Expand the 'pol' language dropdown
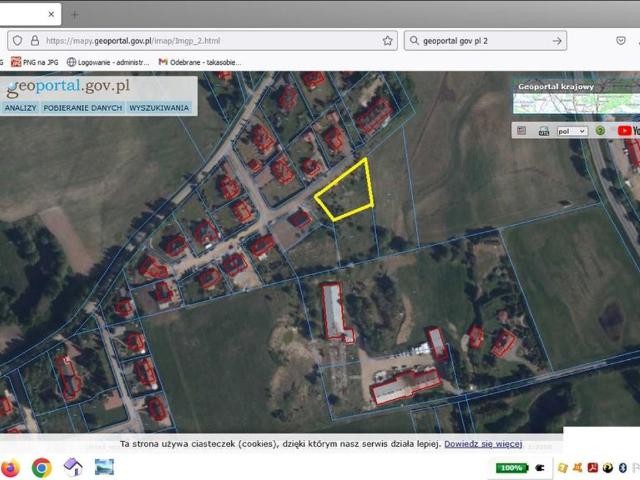Viewport: 640px width, 480px height. (572, 131)
